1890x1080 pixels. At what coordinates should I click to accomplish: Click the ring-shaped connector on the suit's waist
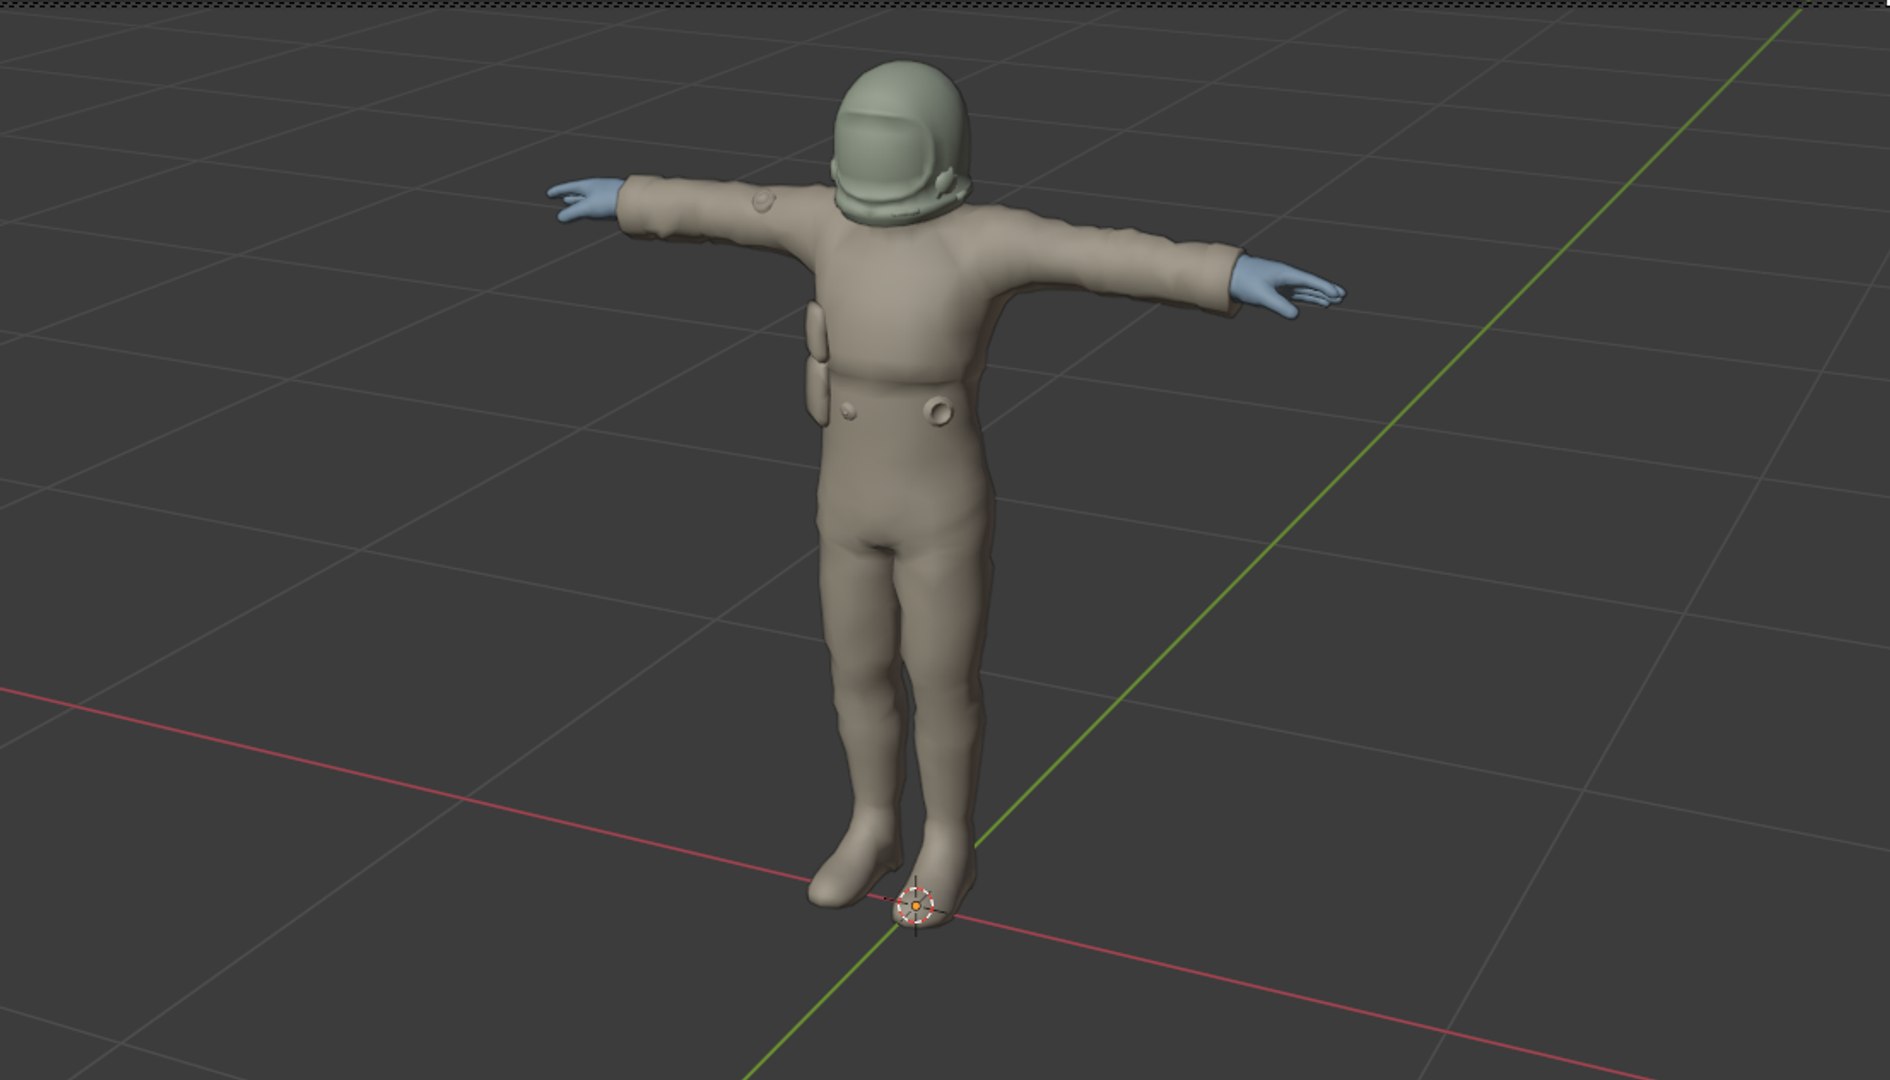click(x=939, y=411)
